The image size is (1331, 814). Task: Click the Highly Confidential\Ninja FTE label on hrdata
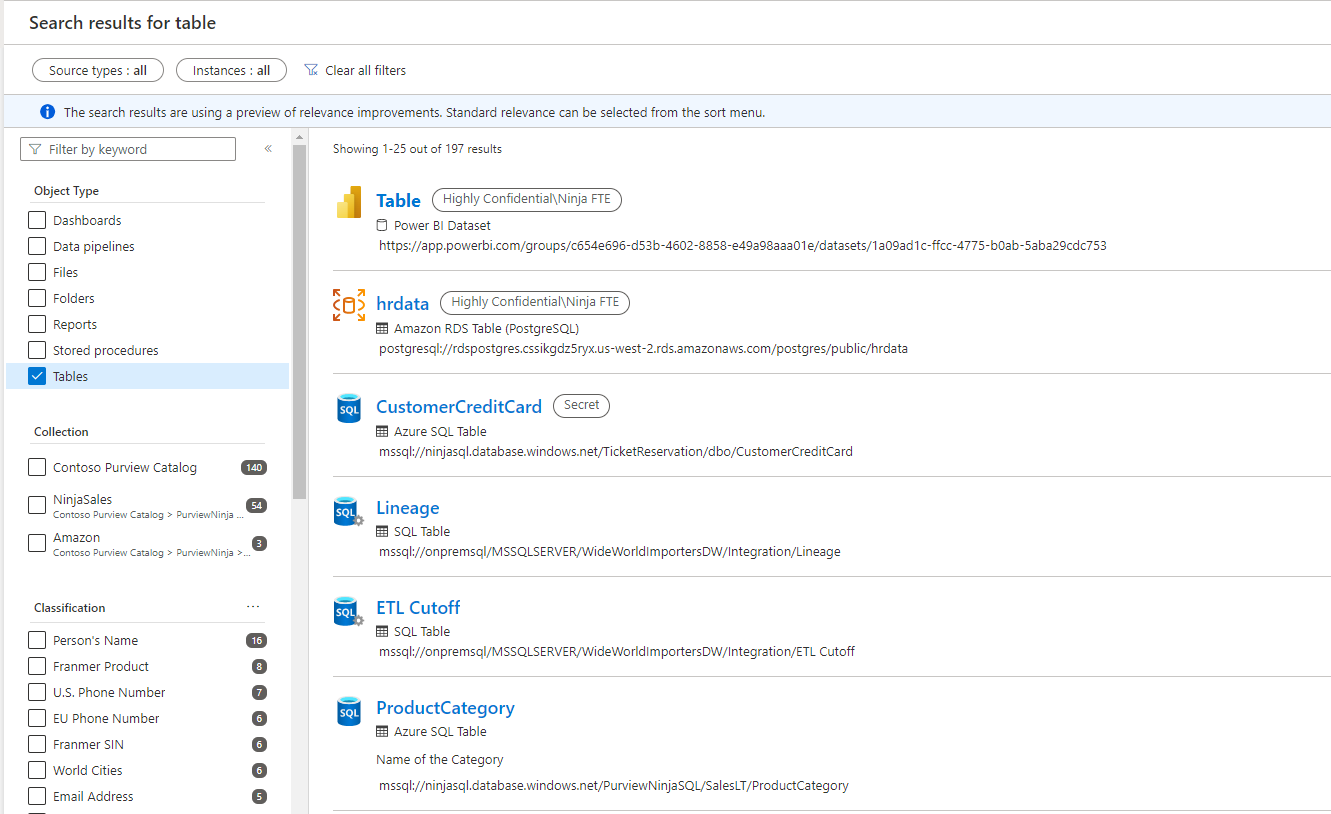point(535,303)
